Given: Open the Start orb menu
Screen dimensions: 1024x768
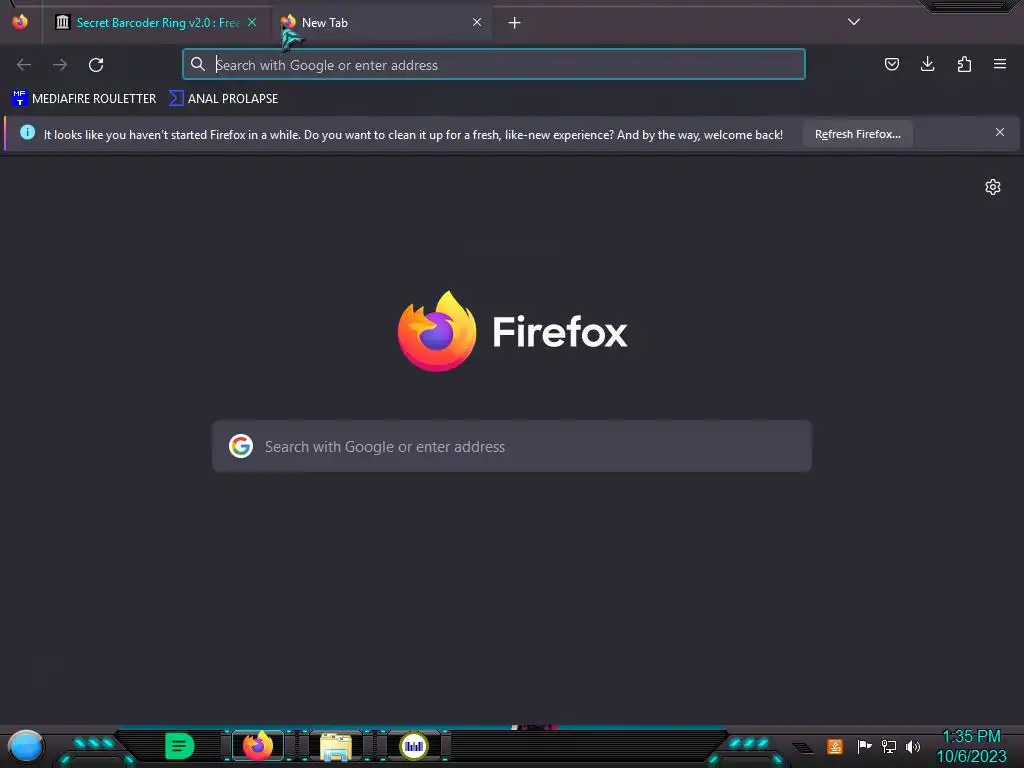Looking at the screenshot, I should tap(25, 747).
